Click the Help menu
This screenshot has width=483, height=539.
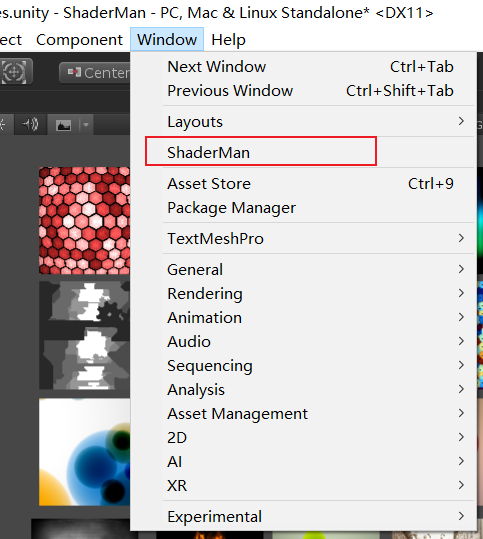[228, 40]
